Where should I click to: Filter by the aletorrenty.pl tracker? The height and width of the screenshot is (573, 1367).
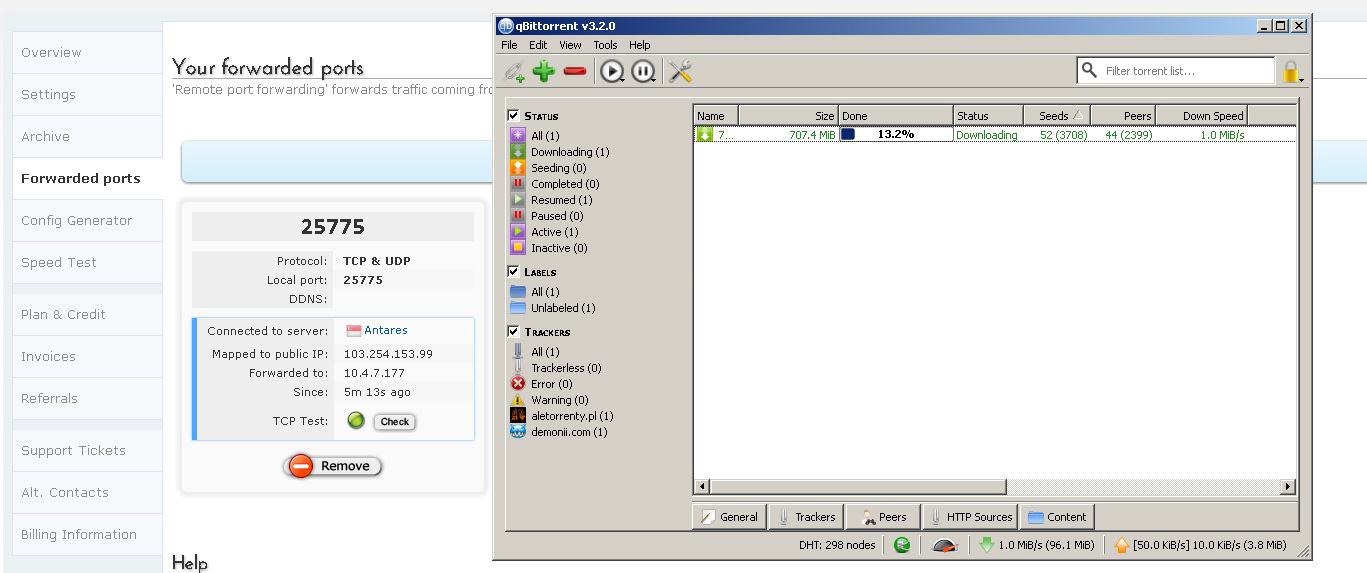pyautogui.click(x=572, y=416)
